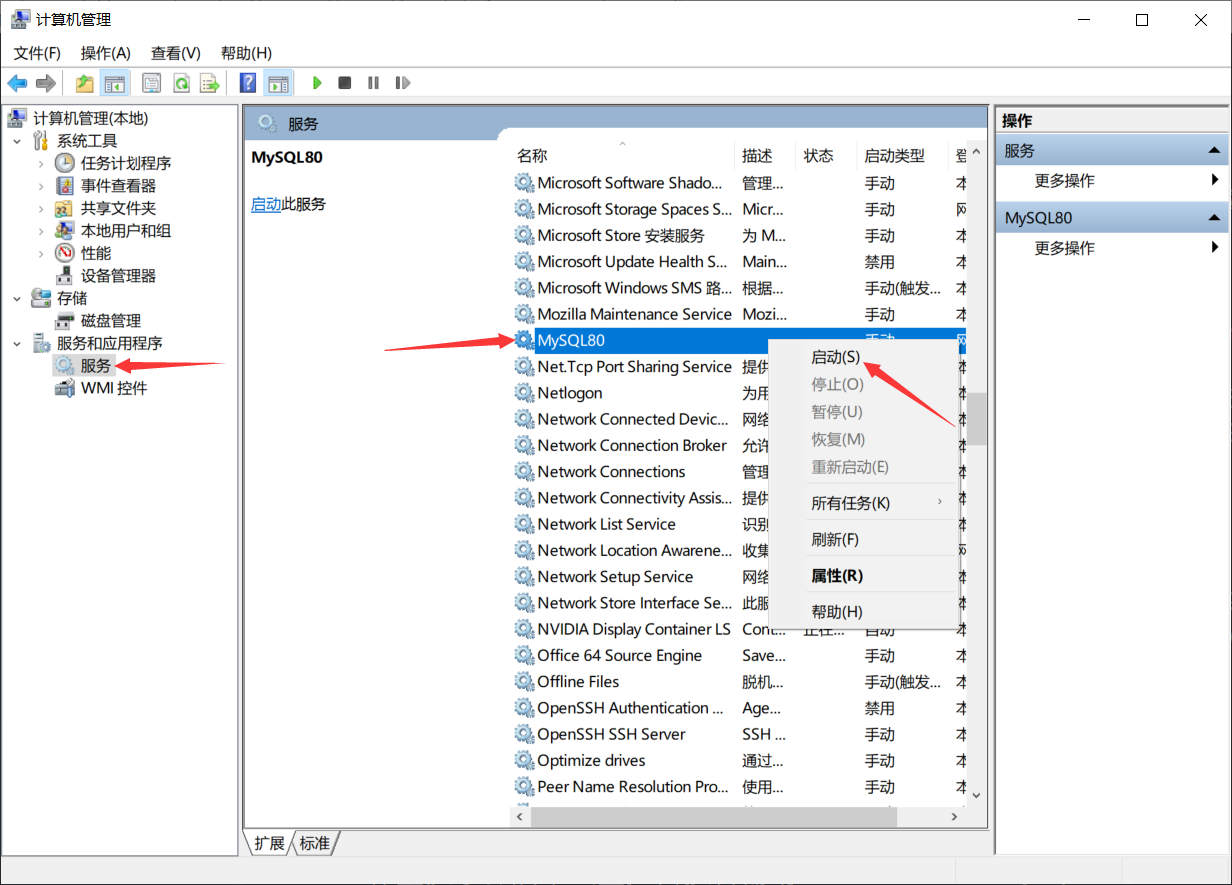This screenshot has height=885, width=1232.
Task: Switch to the 扩展 tab
Action: coord(269,843)
